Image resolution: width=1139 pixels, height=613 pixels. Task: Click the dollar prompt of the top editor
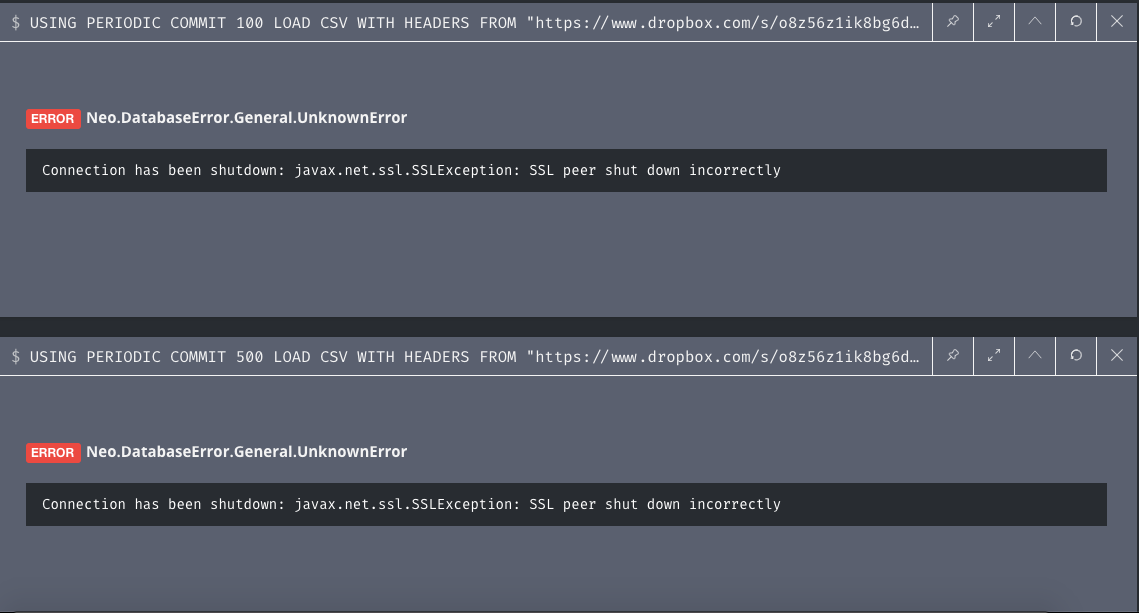(x=14, y=22)
